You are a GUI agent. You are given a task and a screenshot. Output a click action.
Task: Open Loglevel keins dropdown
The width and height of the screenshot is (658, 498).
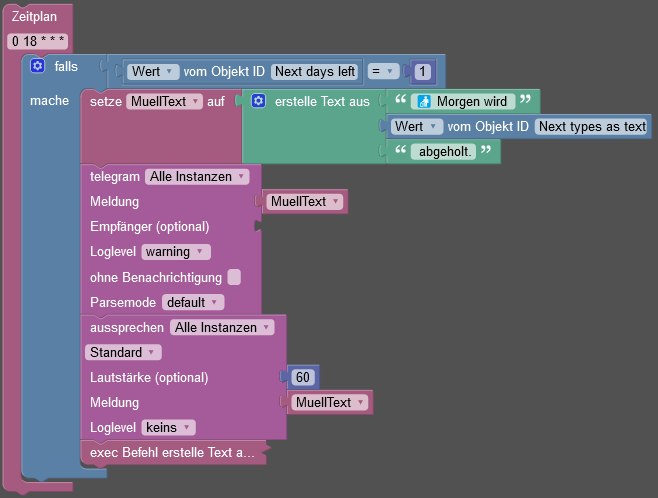coord(168,428)
